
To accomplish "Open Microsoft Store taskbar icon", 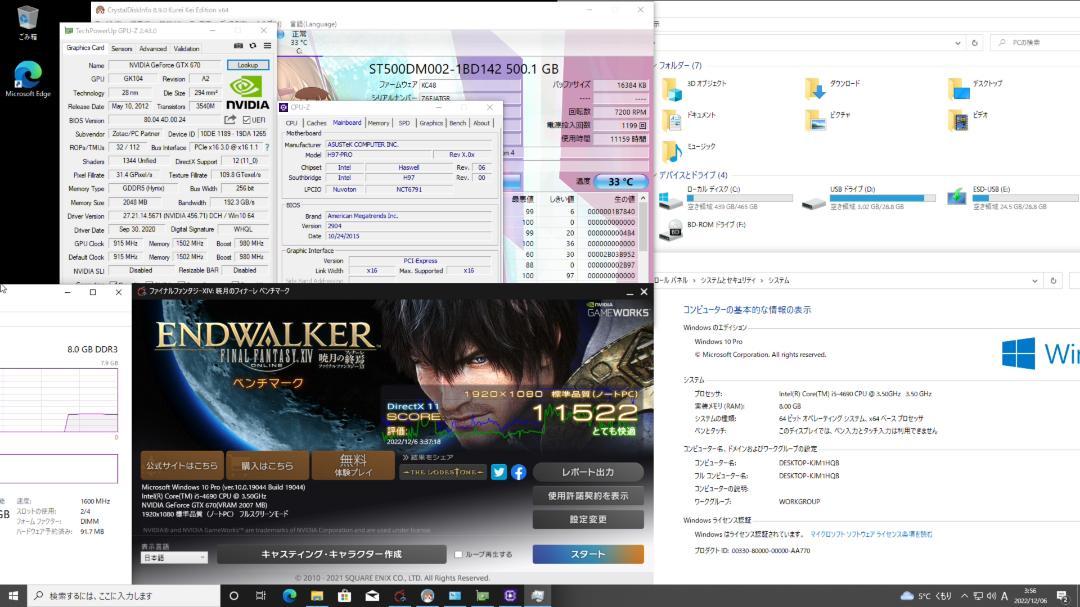I will [x=344, y=595].
